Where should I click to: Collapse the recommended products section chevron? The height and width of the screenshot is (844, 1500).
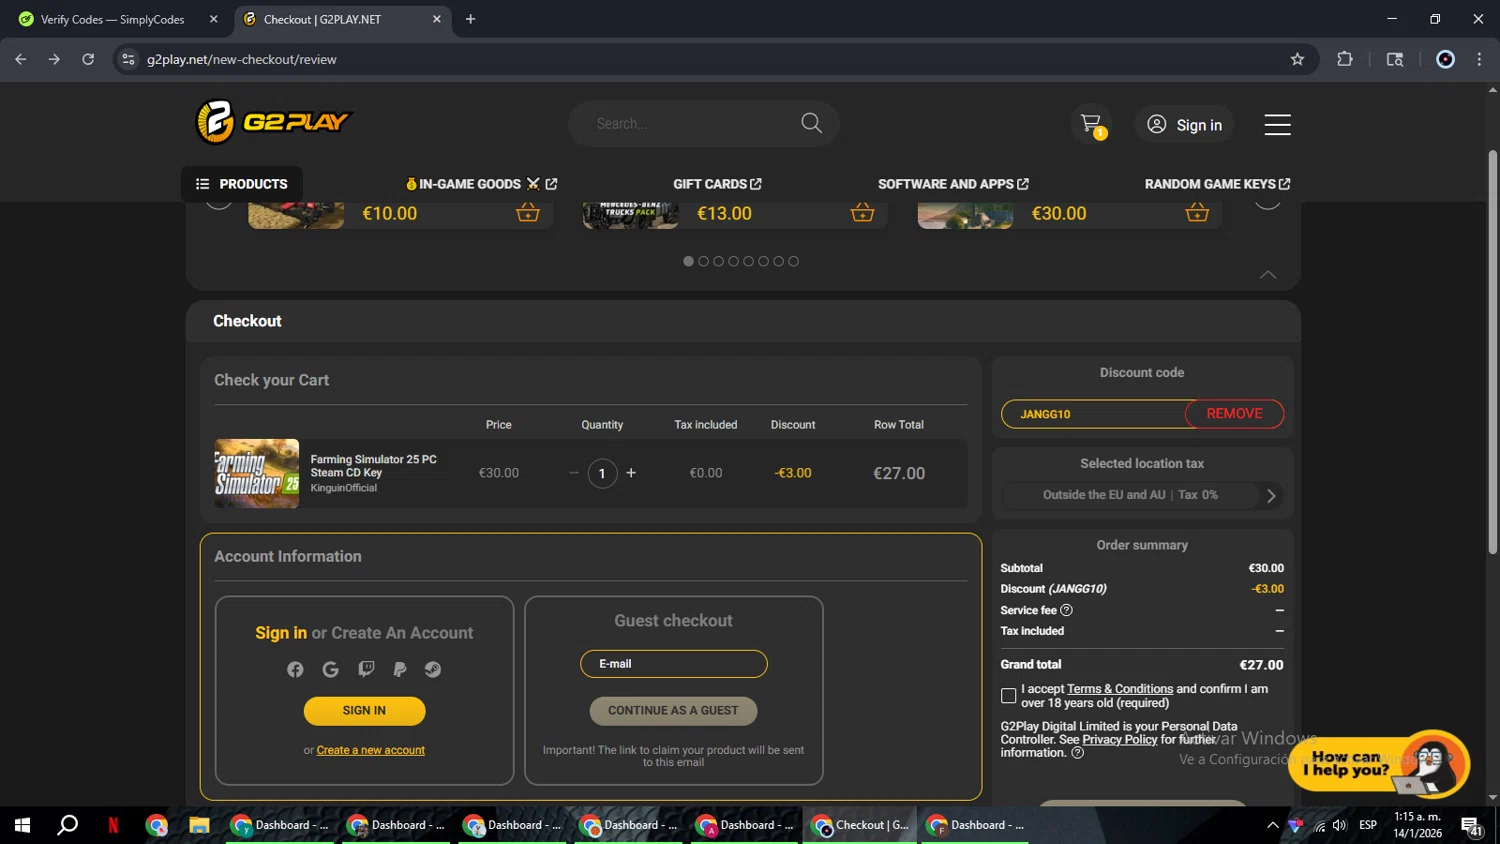[1268, 274]
